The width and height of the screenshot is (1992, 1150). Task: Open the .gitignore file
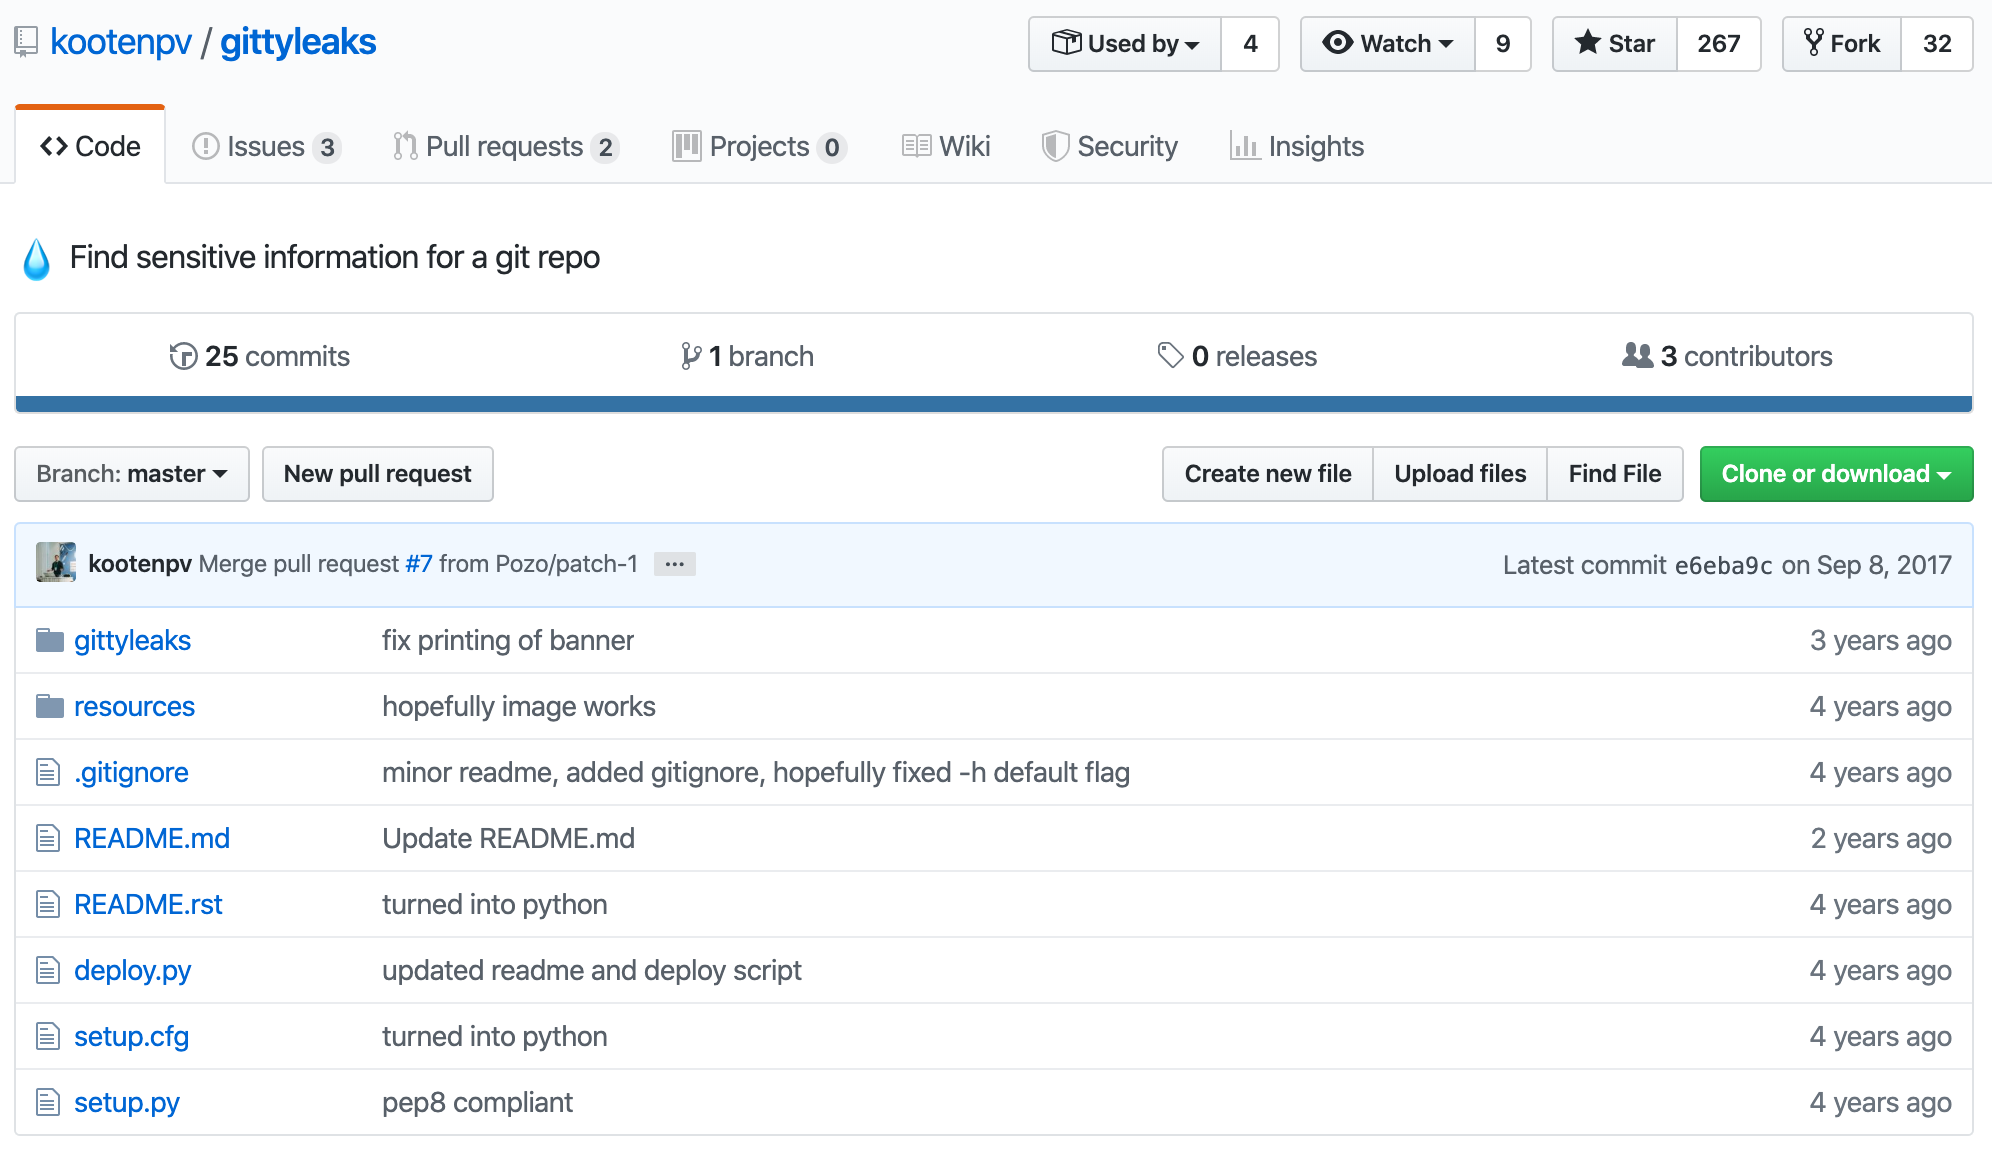pyautogui.click(x=131, y=772)
